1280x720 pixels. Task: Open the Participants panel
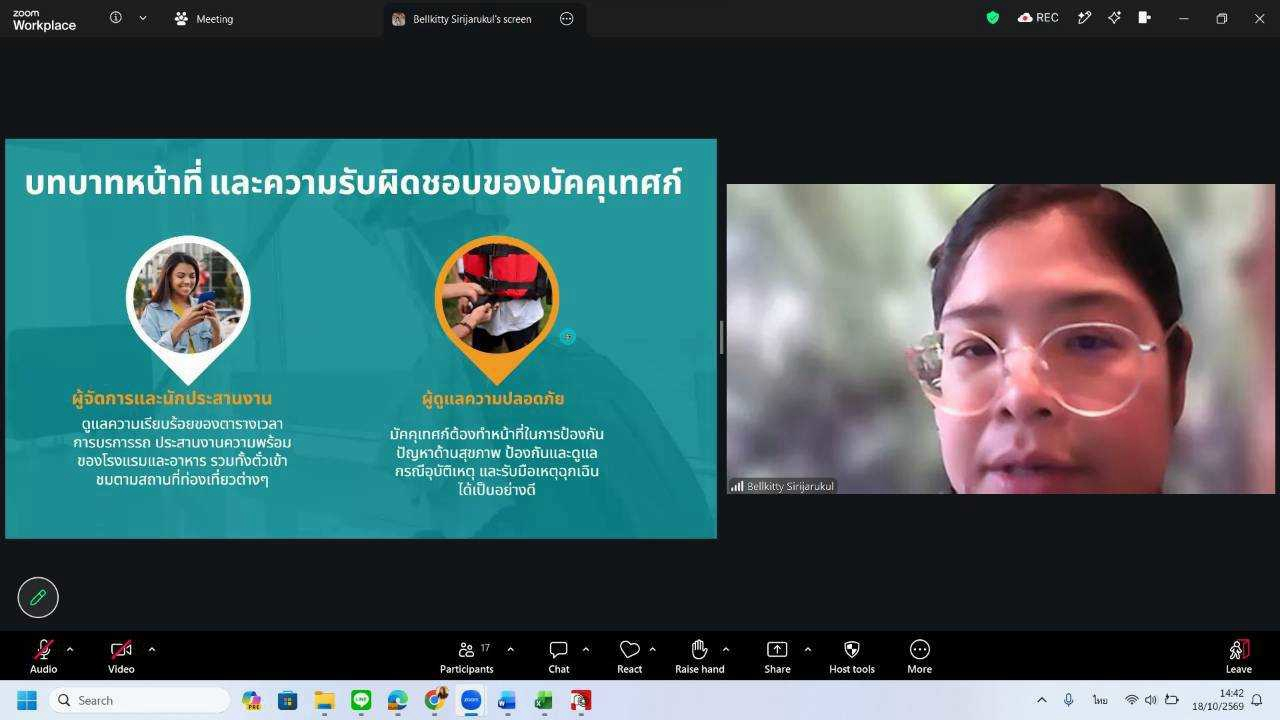coord(467,656)
